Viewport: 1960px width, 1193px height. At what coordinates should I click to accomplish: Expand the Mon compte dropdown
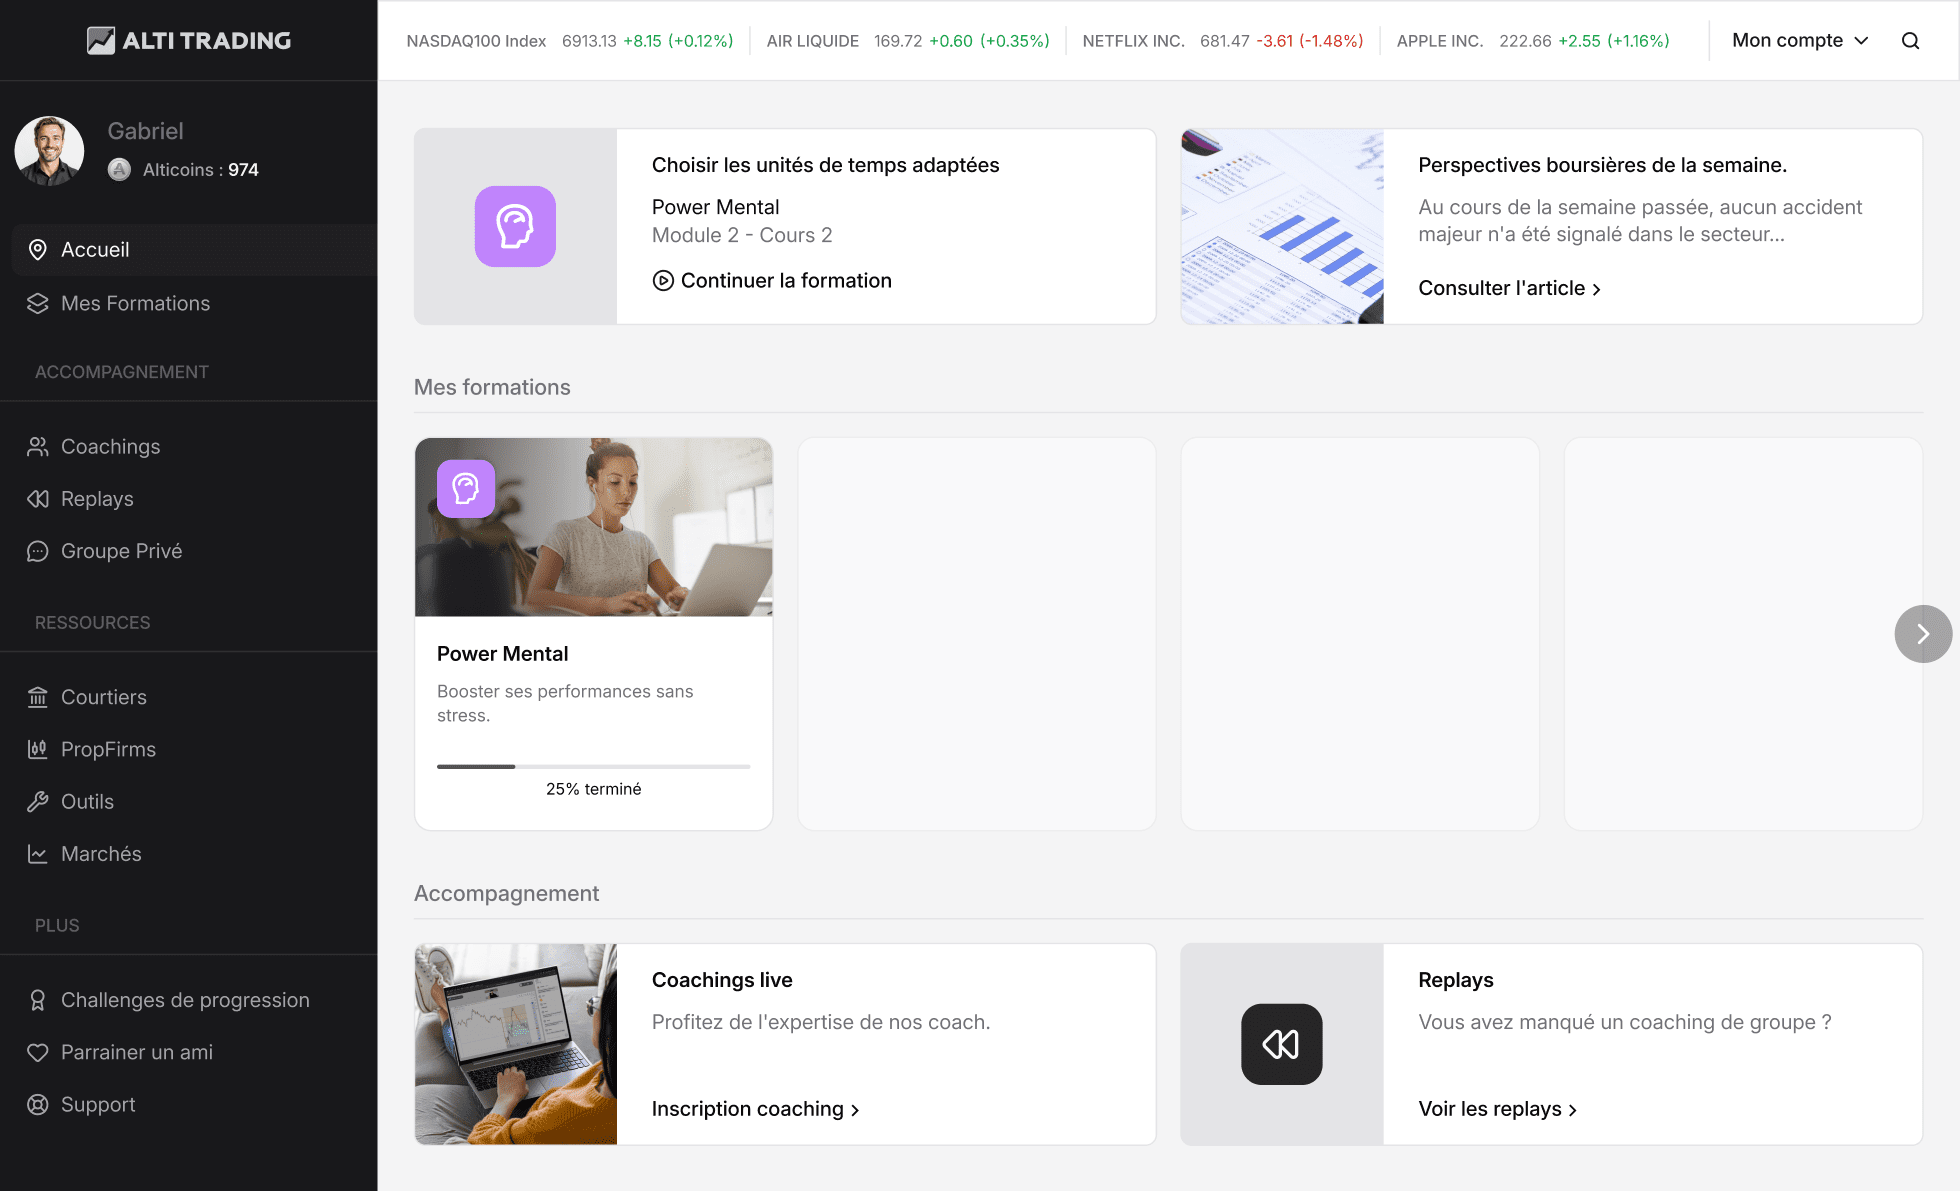pyautogui.click(x=1800, y=40)
